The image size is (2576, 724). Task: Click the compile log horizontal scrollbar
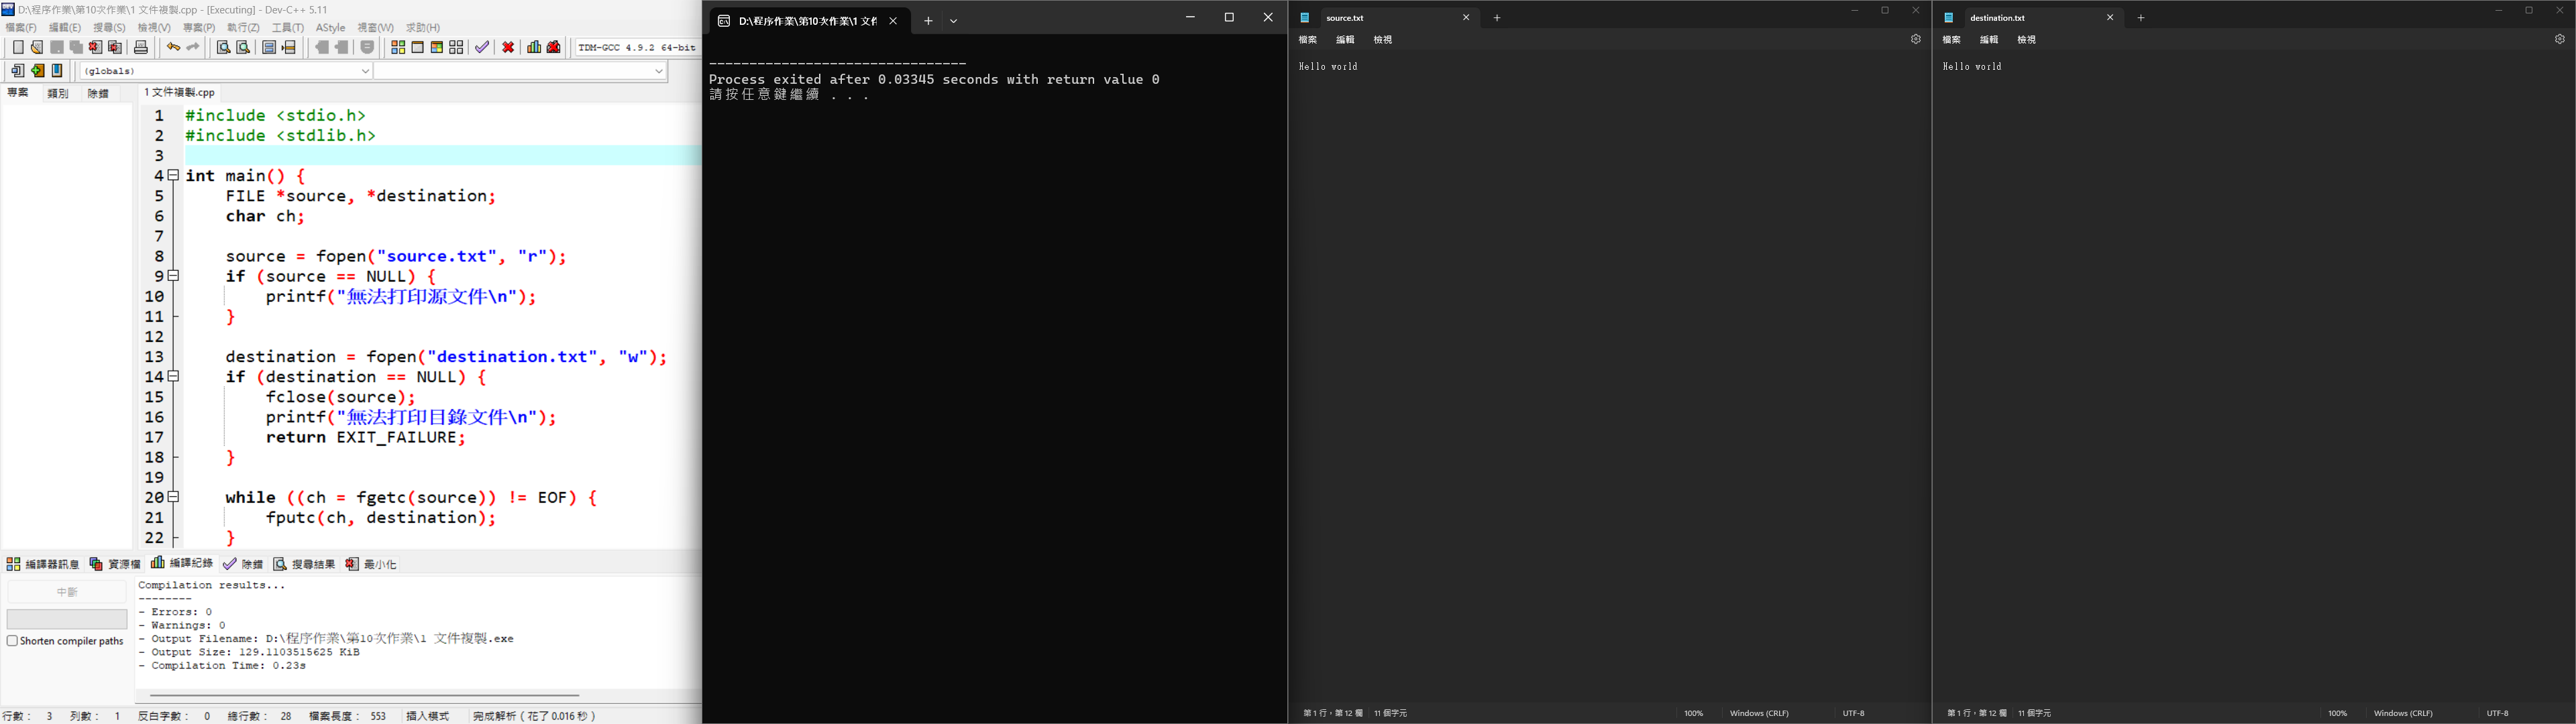point(365,695)
